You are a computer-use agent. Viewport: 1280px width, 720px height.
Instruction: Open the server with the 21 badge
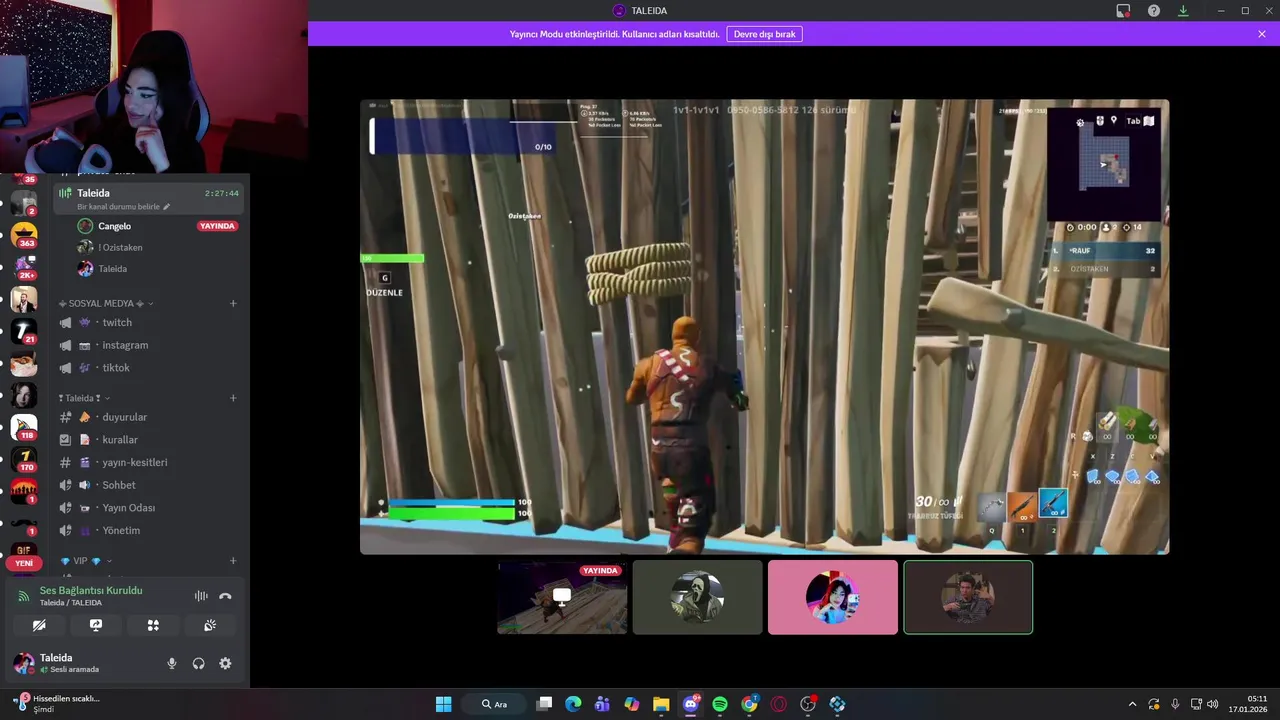pyautogui.click(x=24, y=331)
